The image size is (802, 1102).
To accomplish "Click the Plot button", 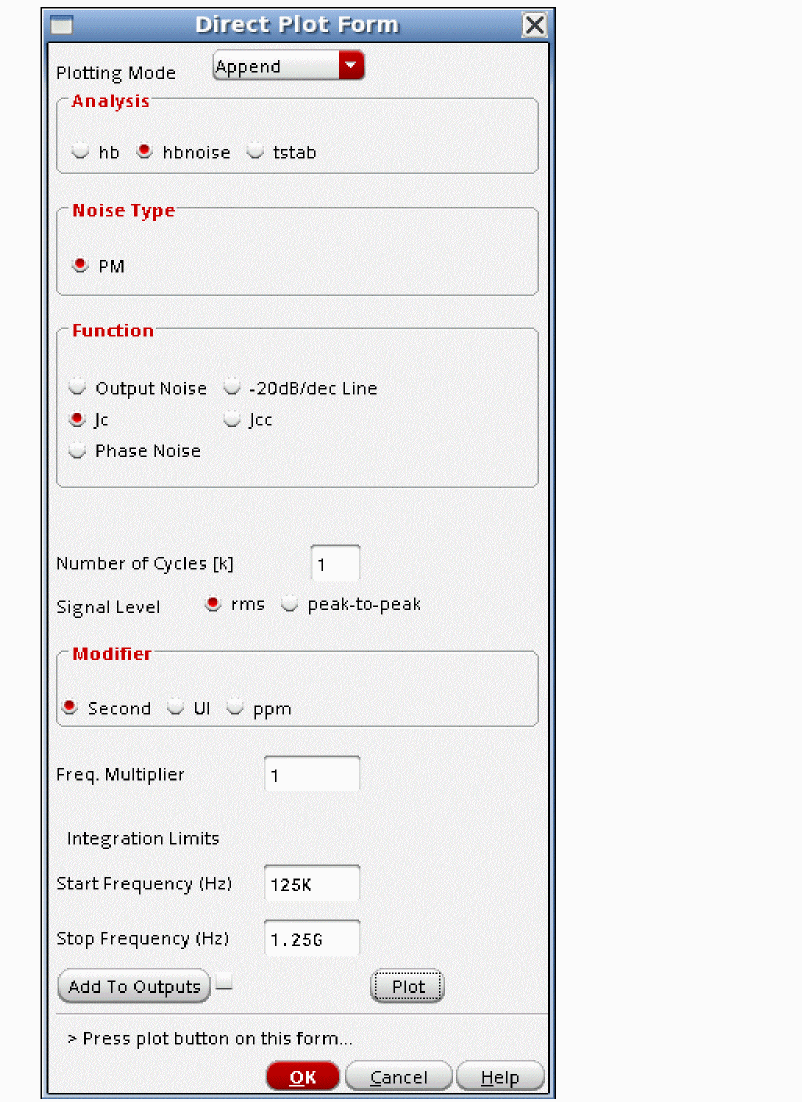I will 408,987.
